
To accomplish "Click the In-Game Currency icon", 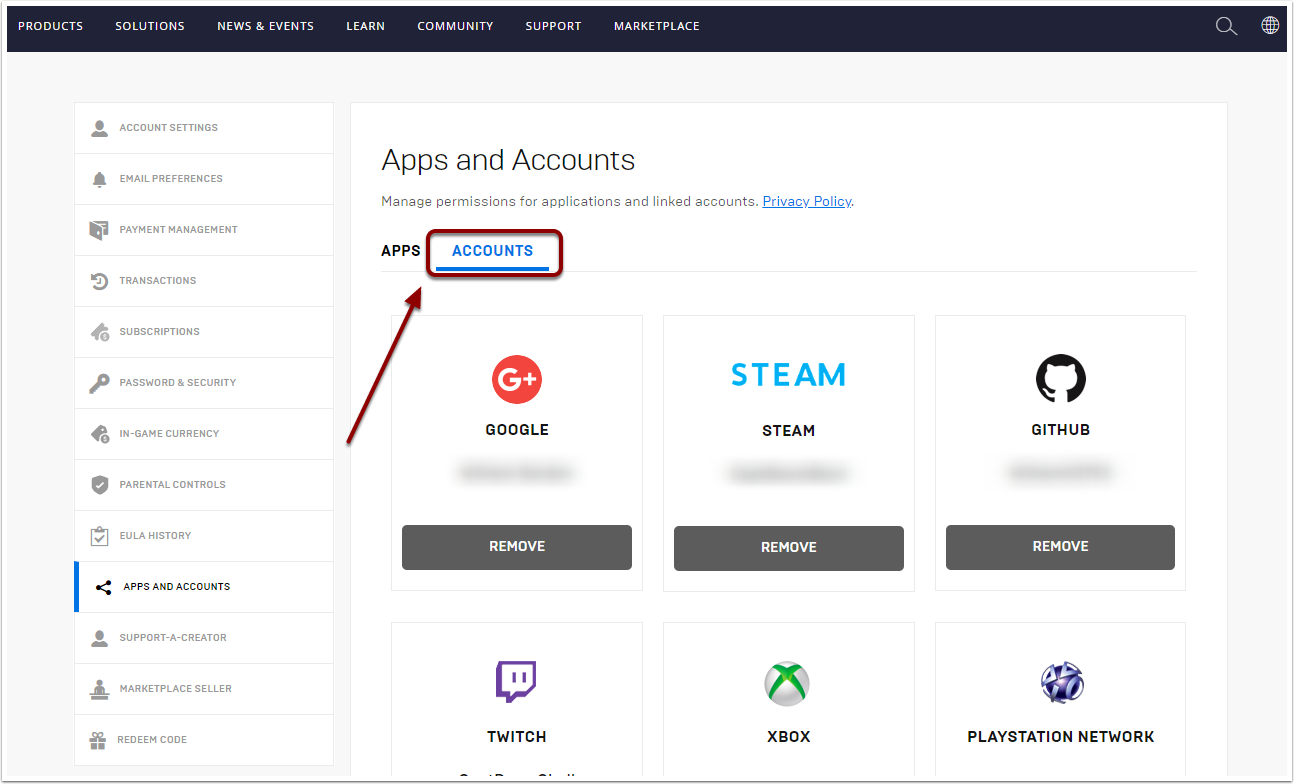I will click(x=99, y=434).
